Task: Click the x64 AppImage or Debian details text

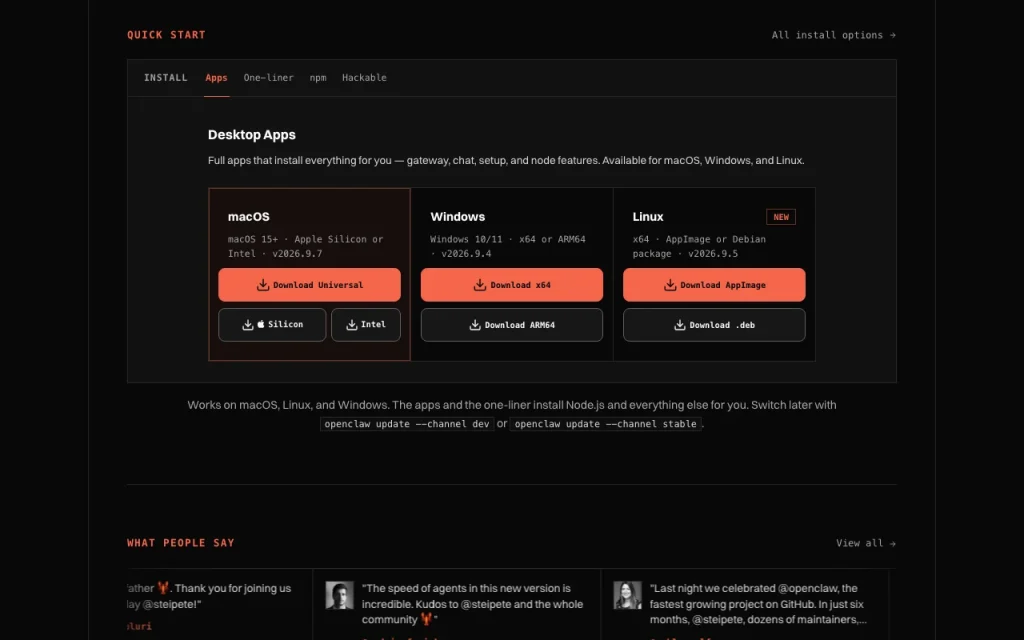Action: point(699,246)
